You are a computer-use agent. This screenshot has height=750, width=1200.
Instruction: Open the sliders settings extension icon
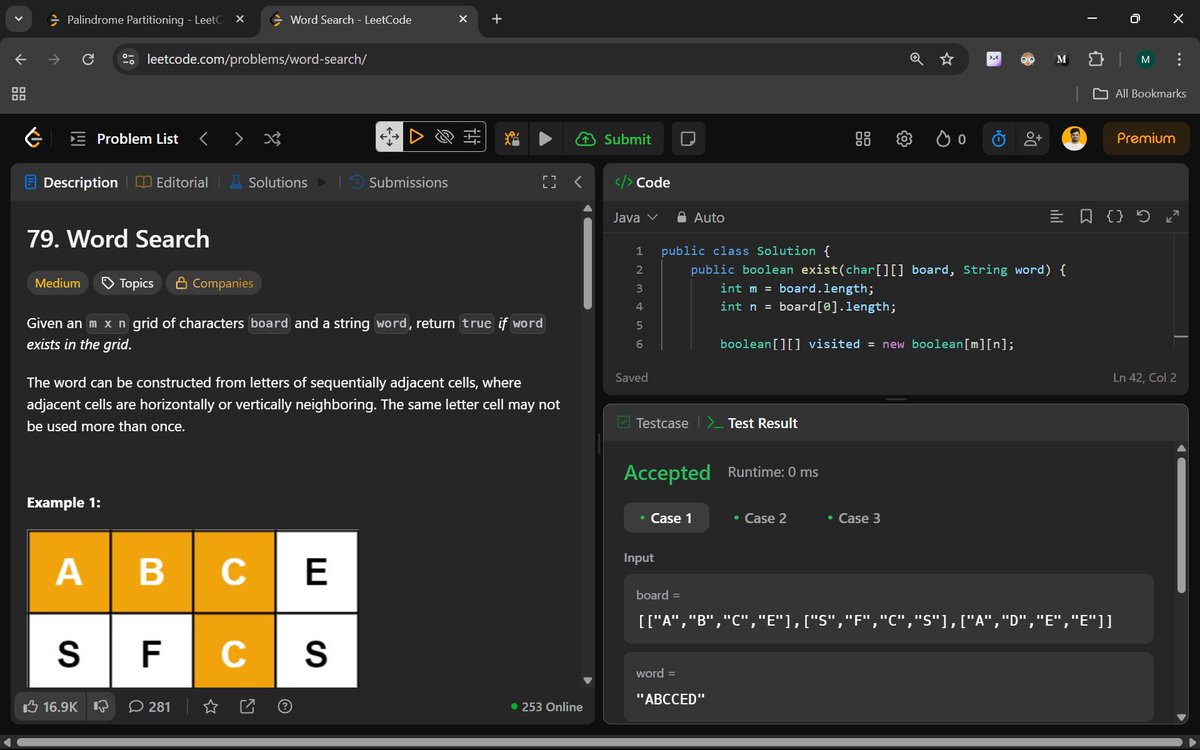[473, 137]
